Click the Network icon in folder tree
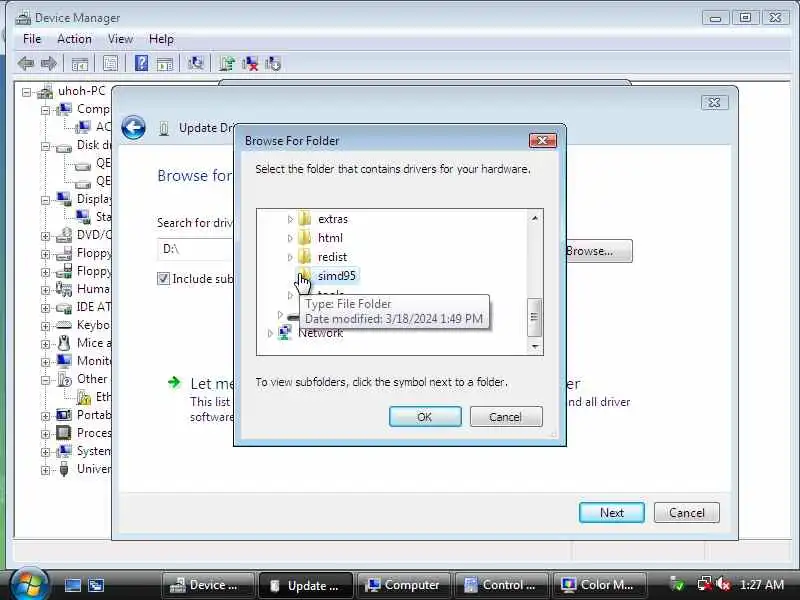The height and width of the screenshot is (600, 800). tap(285, 333)
